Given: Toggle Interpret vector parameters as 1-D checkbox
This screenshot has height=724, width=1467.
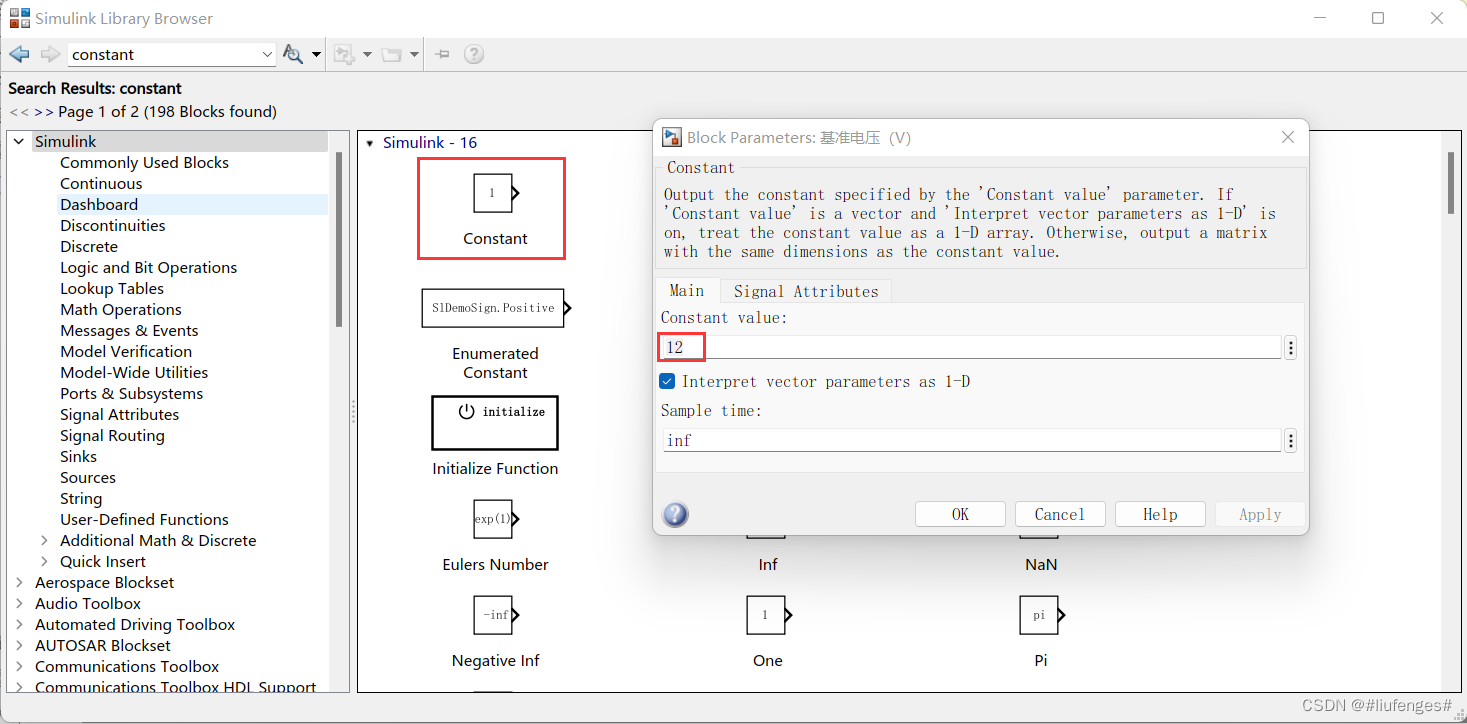Looking at the screenshot, I should (x=667, y=381).
